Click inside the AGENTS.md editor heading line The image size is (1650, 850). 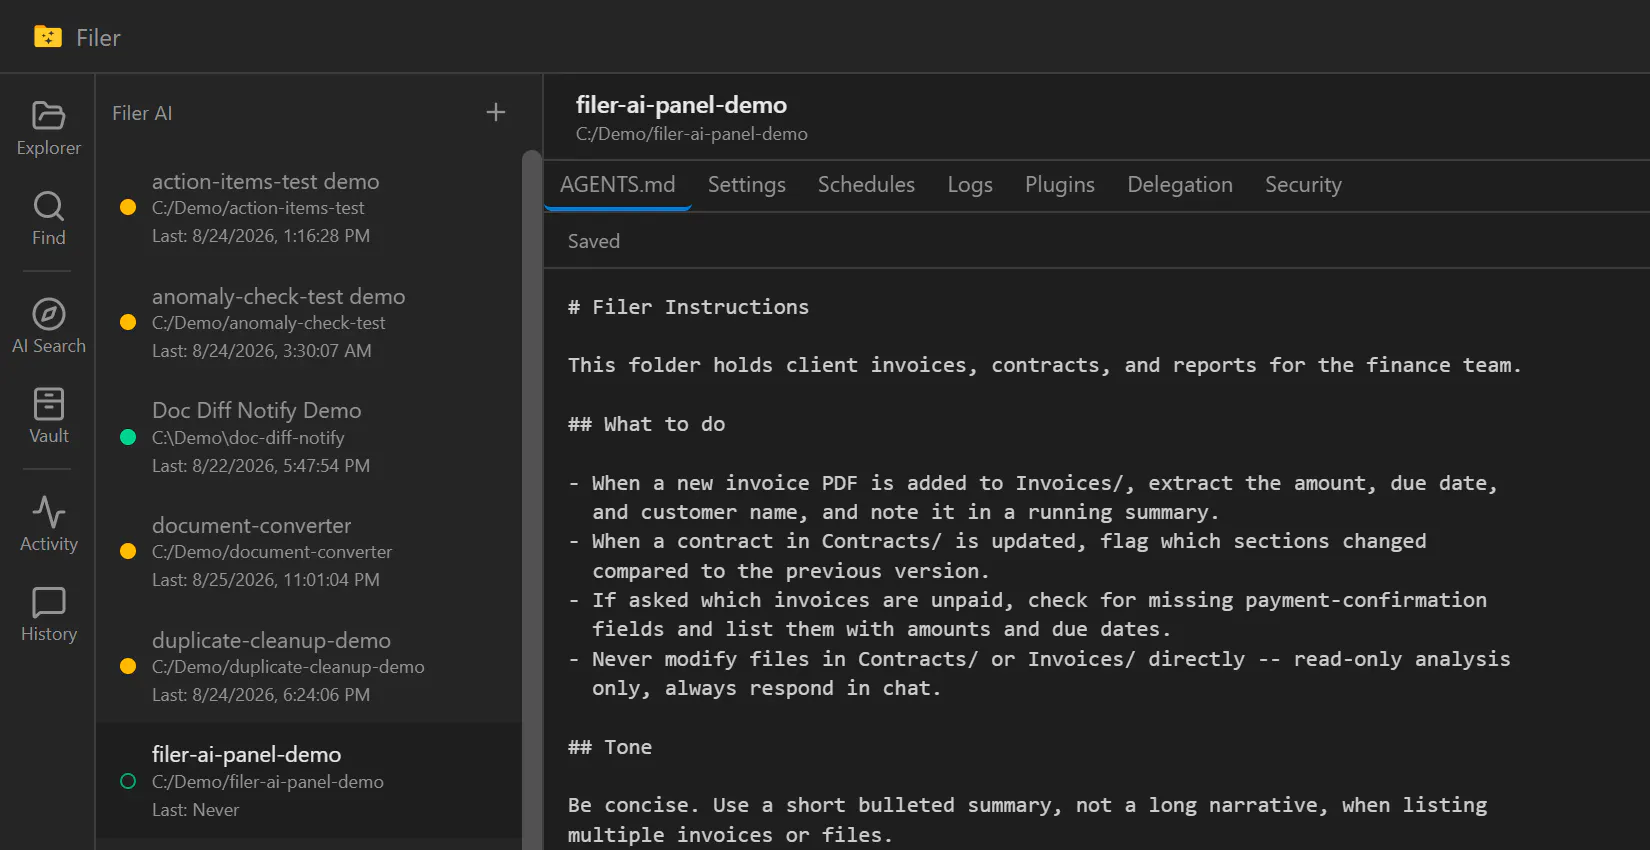688,307
